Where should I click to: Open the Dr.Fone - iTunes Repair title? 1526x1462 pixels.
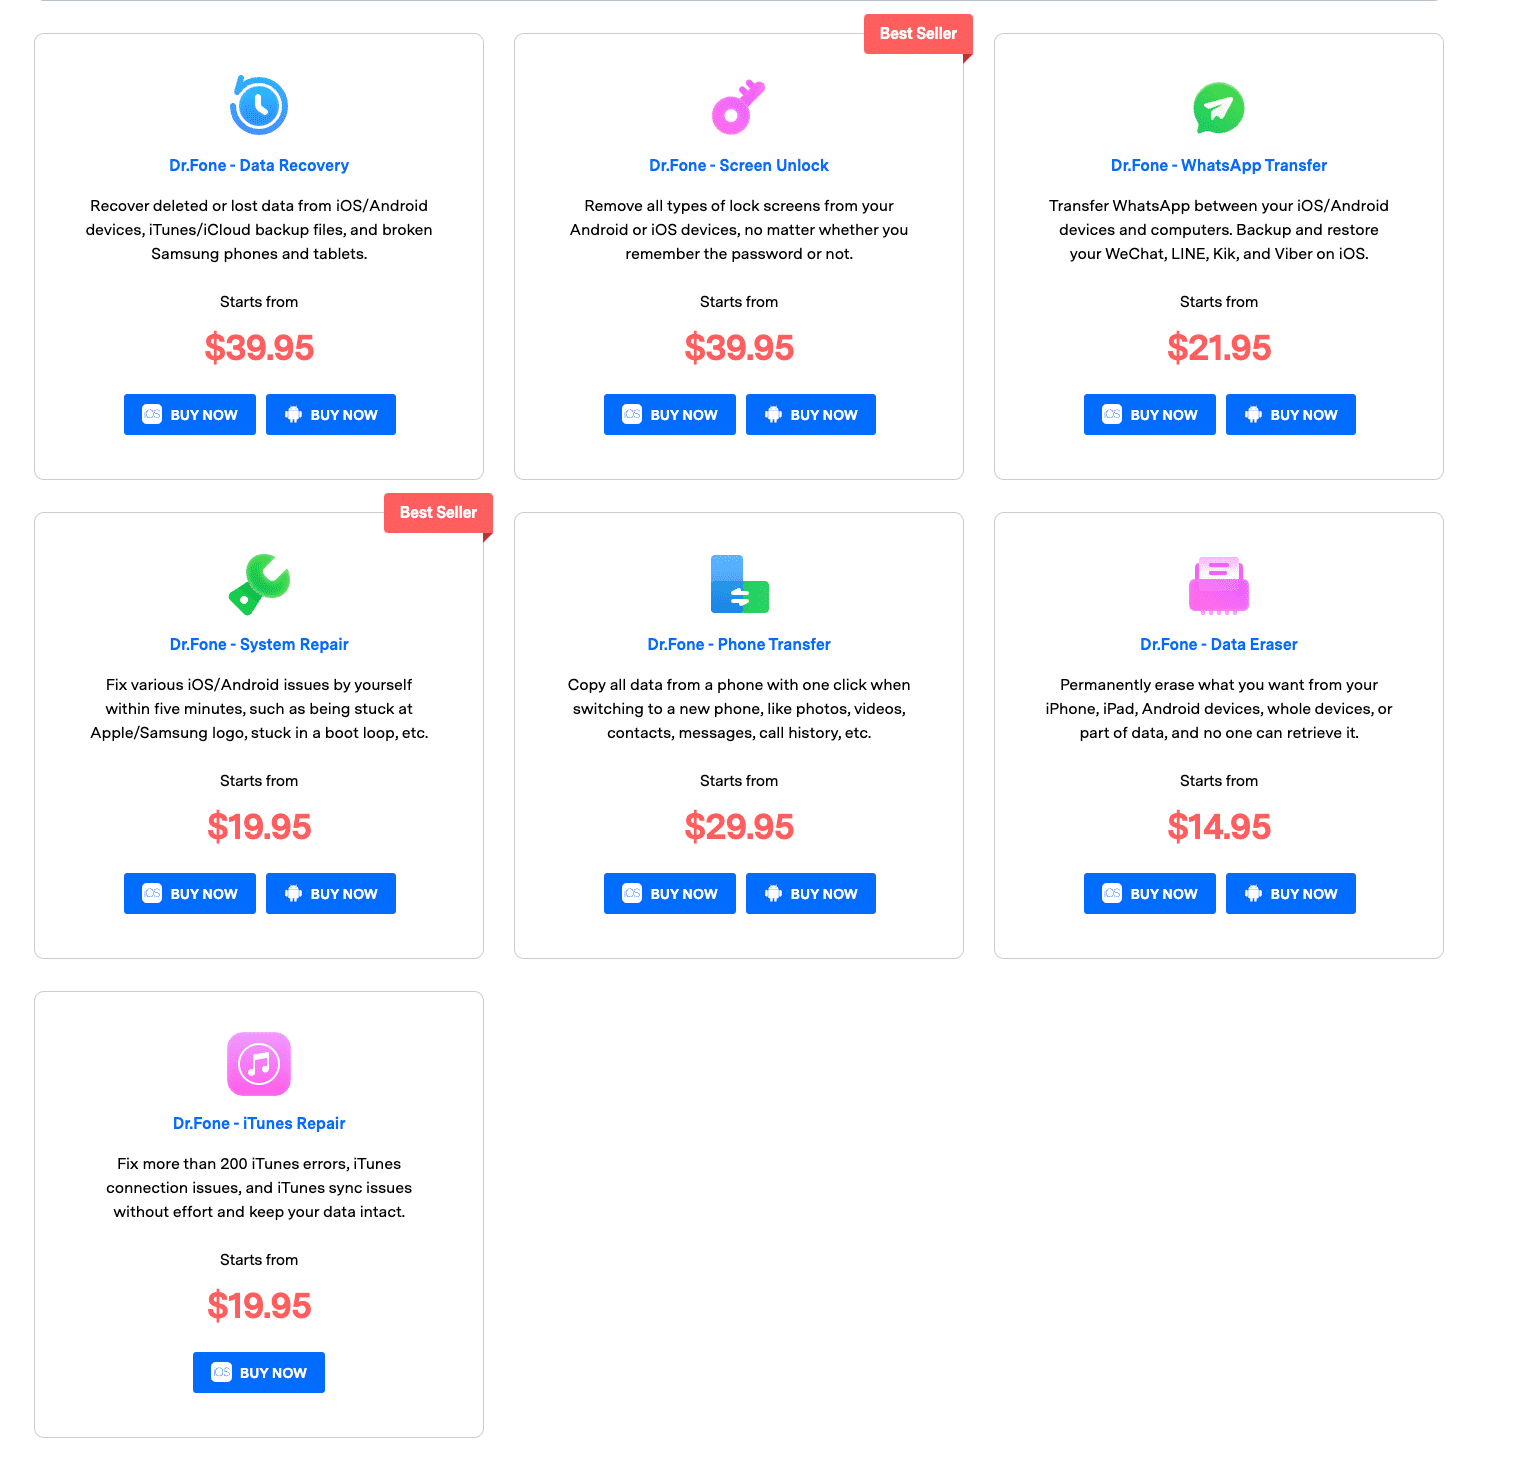(259, 1124)
